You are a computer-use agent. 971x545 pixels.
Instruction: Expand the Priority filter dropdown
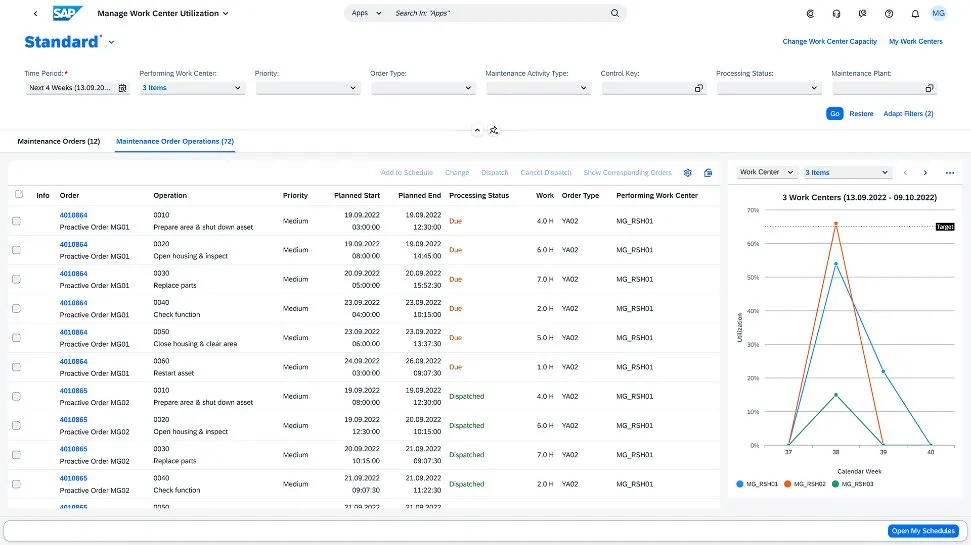[x=353, y=88]
